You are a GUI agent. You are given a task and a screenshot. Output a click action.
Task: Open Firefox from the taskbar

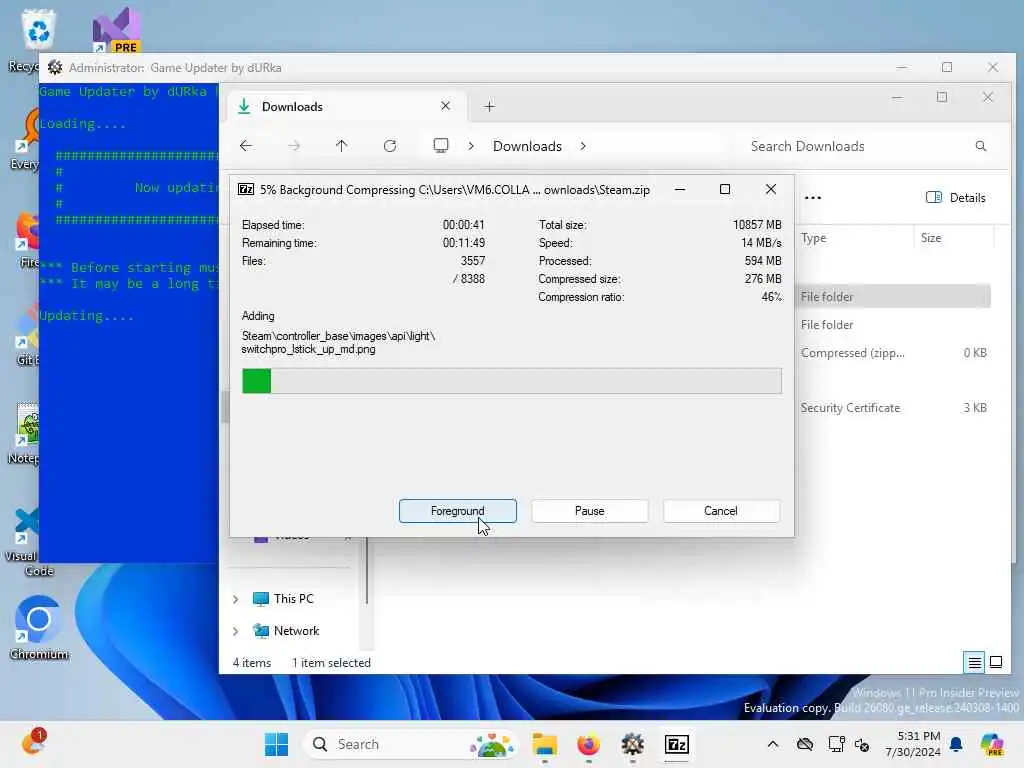[x=588, y=744]
